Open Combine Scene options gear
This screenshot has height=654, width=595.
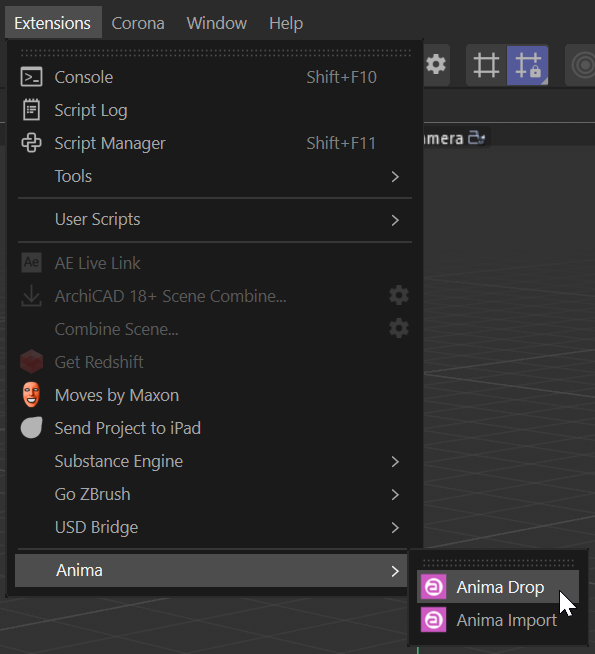coord(399,328)
